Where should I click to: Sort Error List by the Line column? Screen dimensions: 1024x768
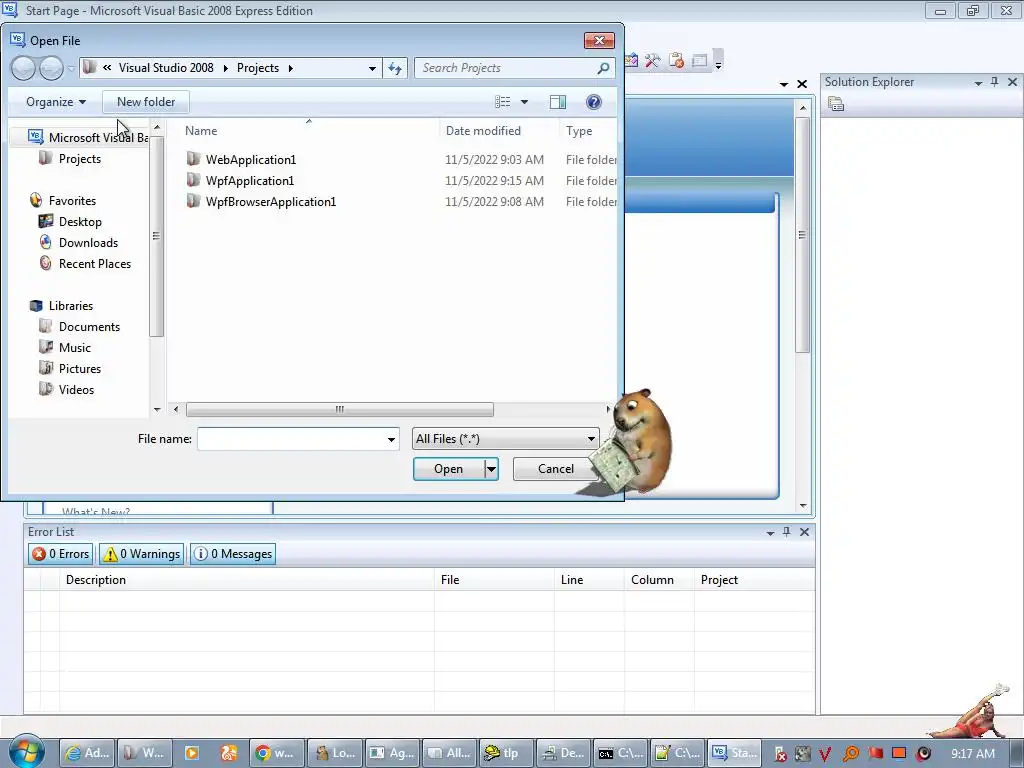click(x=590, y=580)
